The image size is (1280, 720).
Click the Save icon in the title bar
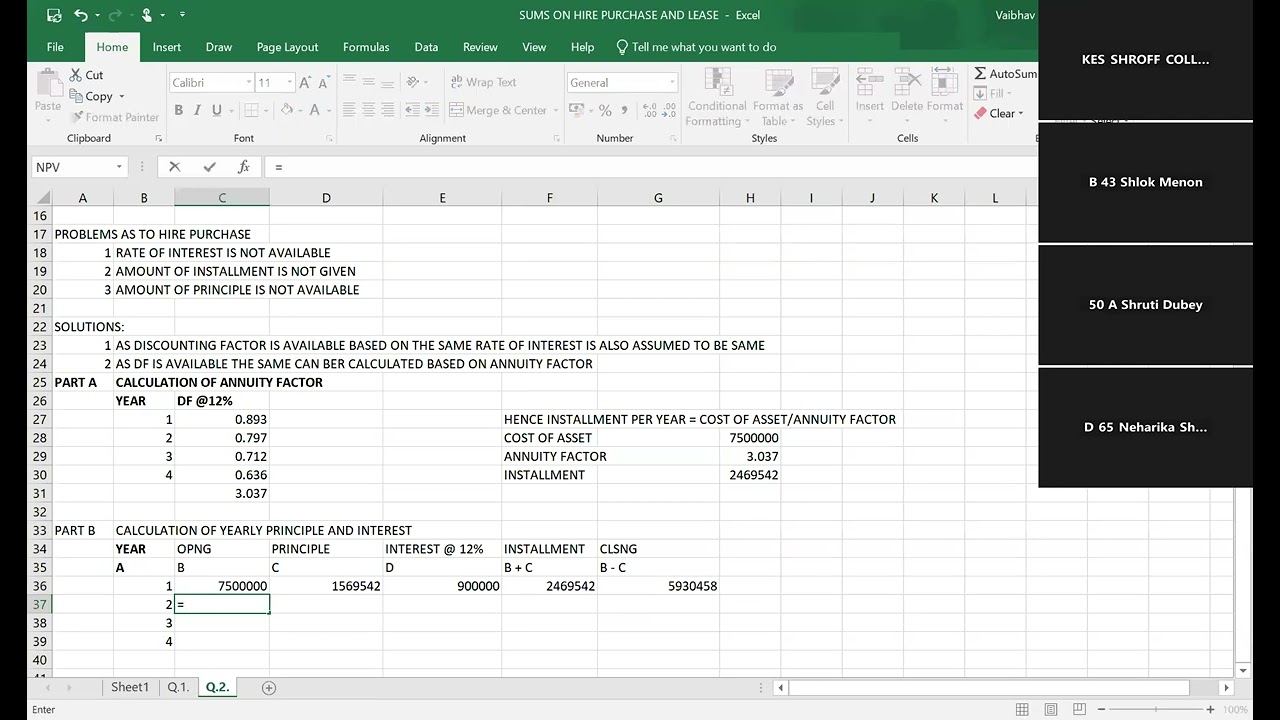tap(54, 15)
